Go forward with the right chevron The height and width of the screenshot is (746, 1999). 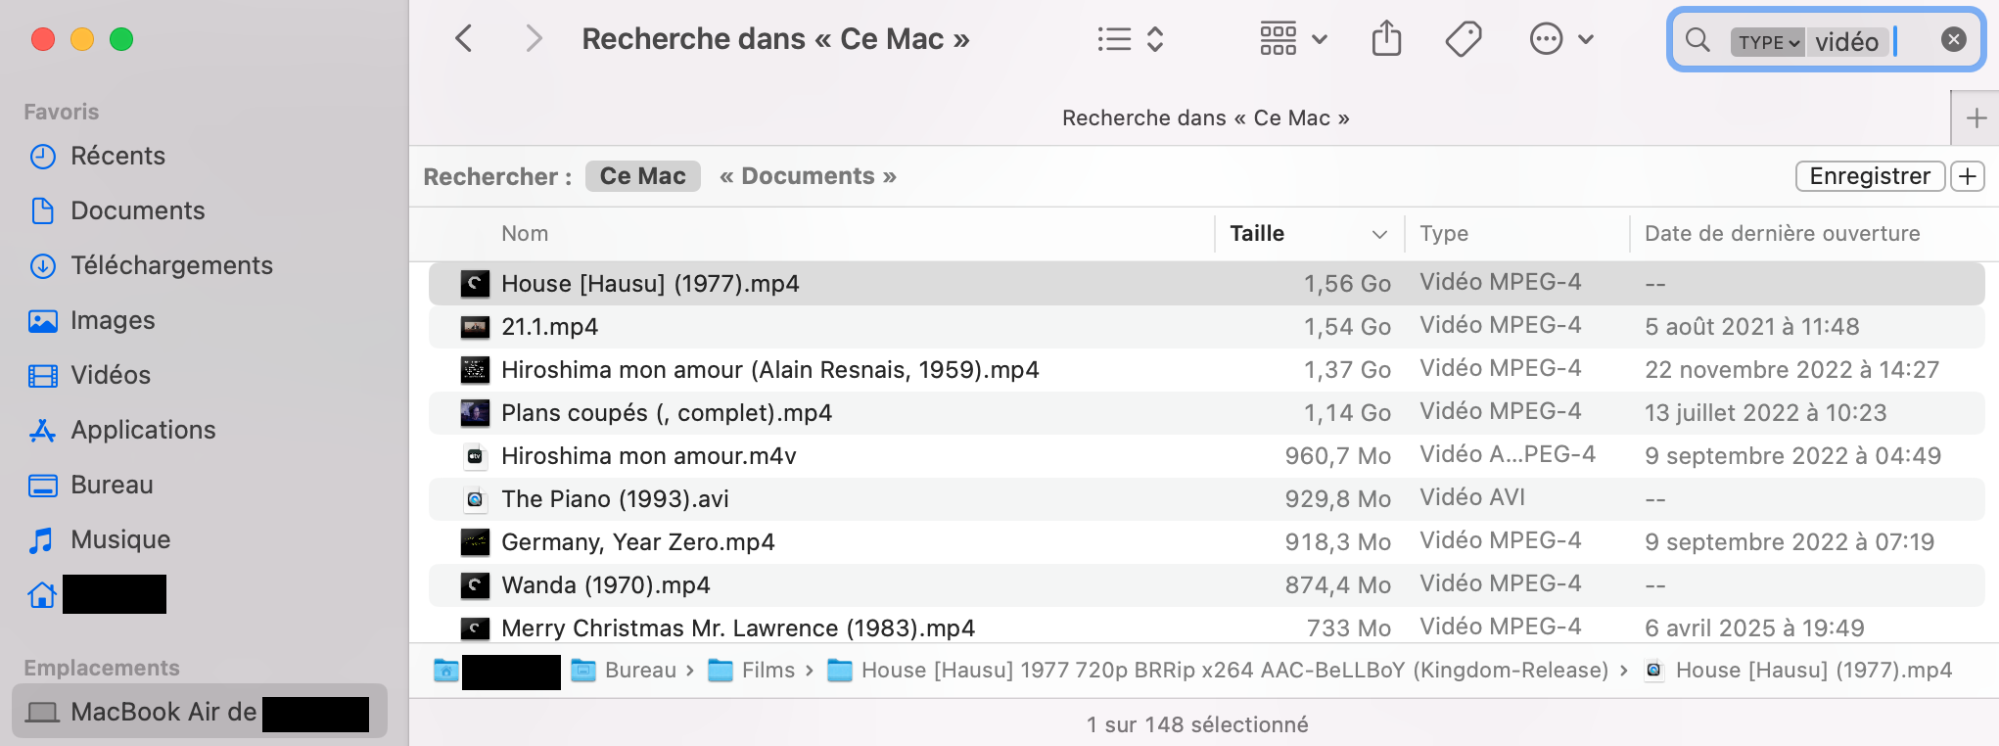(534, 39)
